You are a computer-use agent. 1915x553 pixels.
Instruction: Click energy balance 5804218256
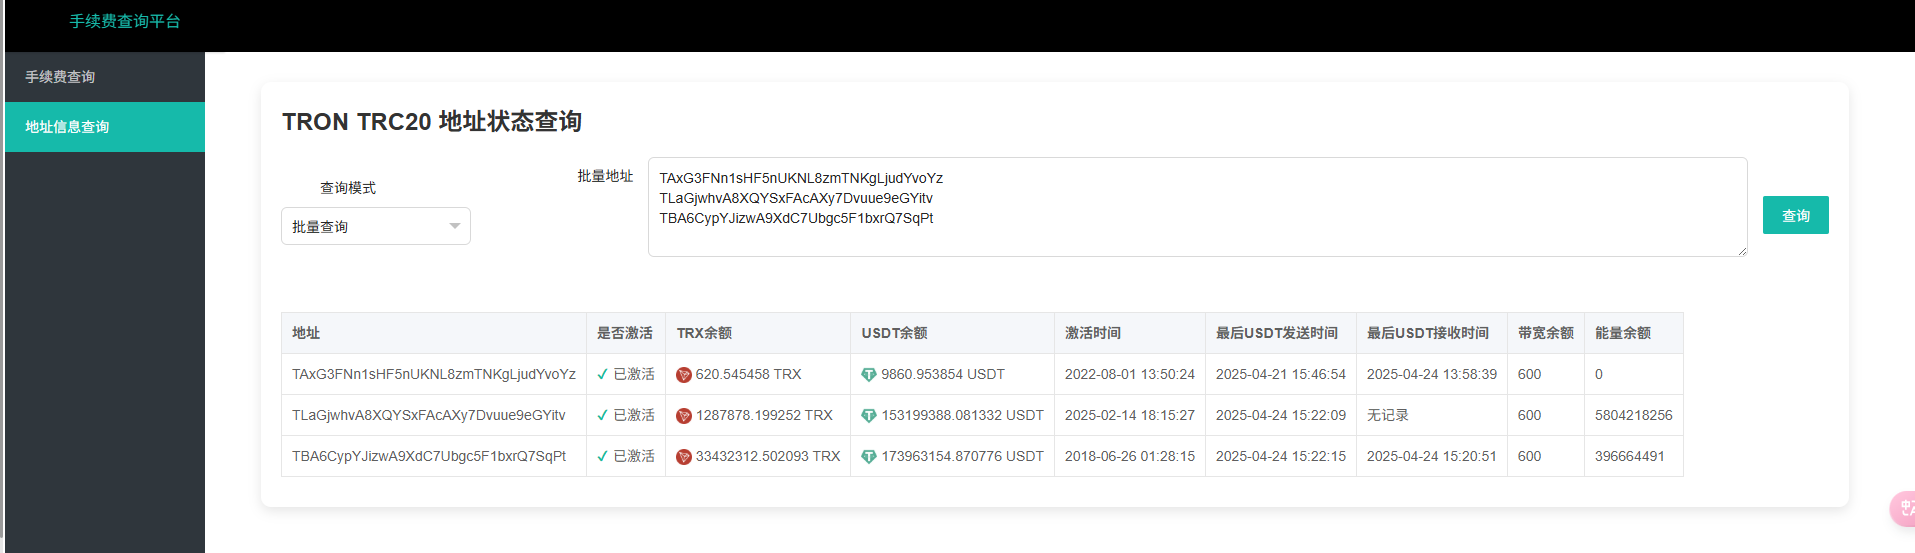pos(1634,415)
